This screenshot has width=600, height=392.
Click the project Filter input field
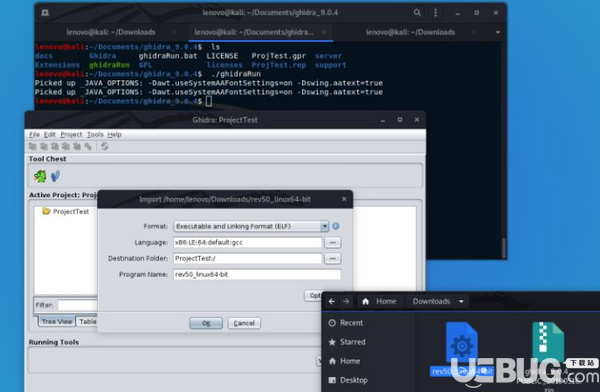click(77, 305)
